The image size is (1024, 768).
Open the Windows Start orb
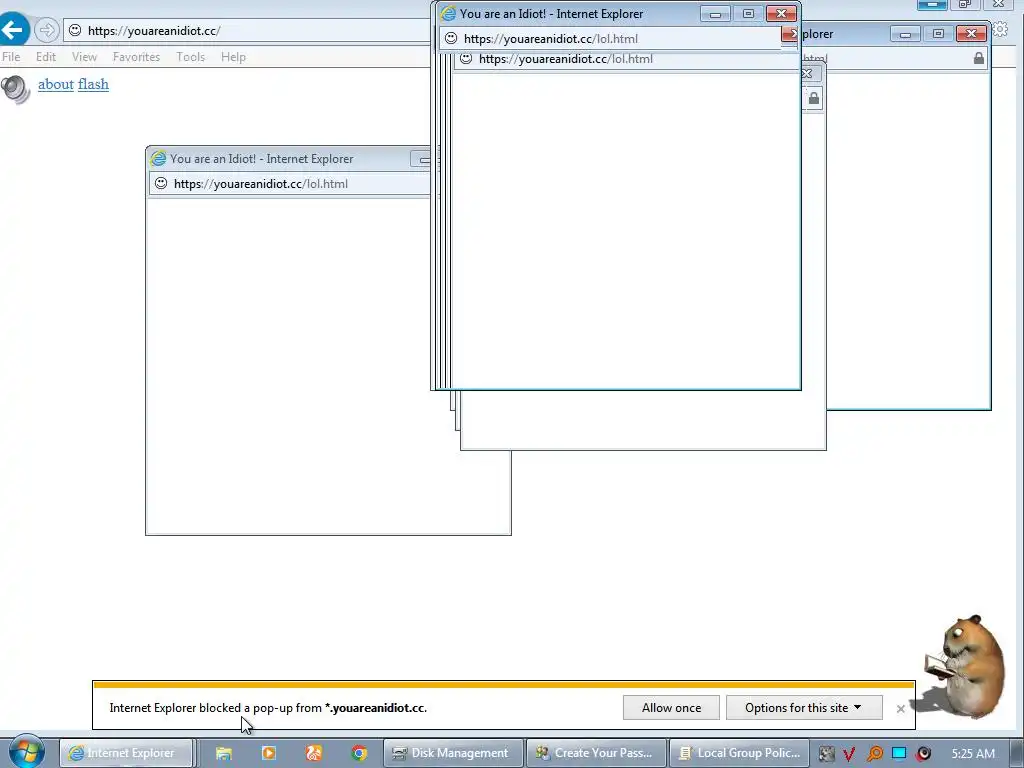click(27, 751)
